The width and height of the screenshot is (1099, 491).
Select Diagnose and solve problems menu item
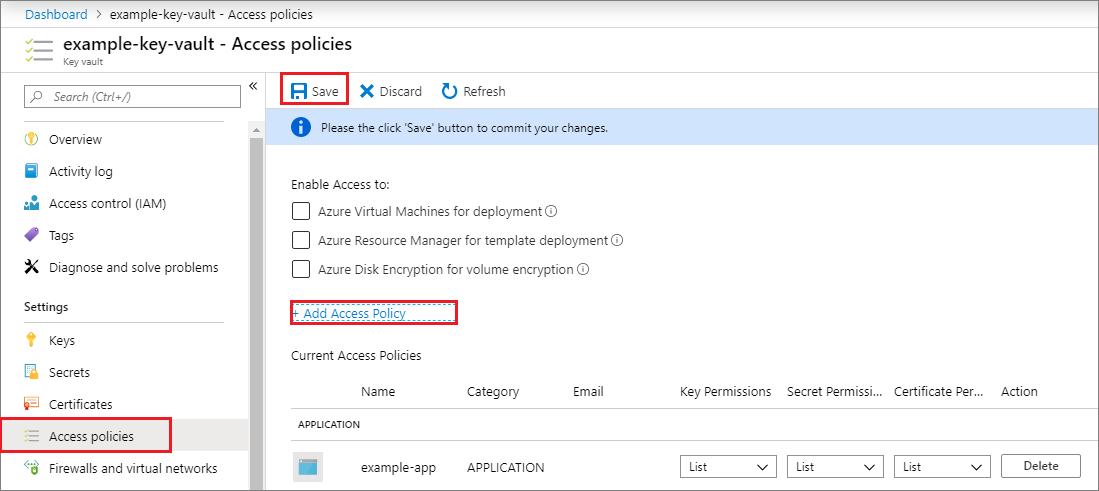coord(133,267)
